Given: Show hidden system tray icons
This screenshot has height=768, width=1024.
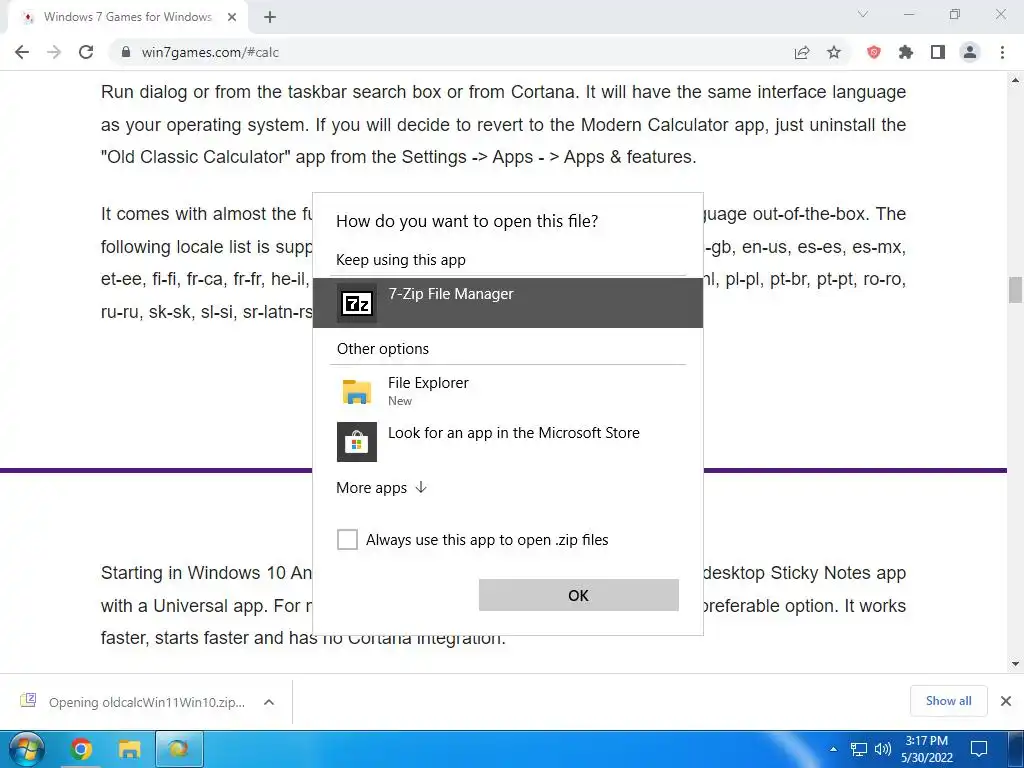Looking at the screenshot, I should [833, 750].
